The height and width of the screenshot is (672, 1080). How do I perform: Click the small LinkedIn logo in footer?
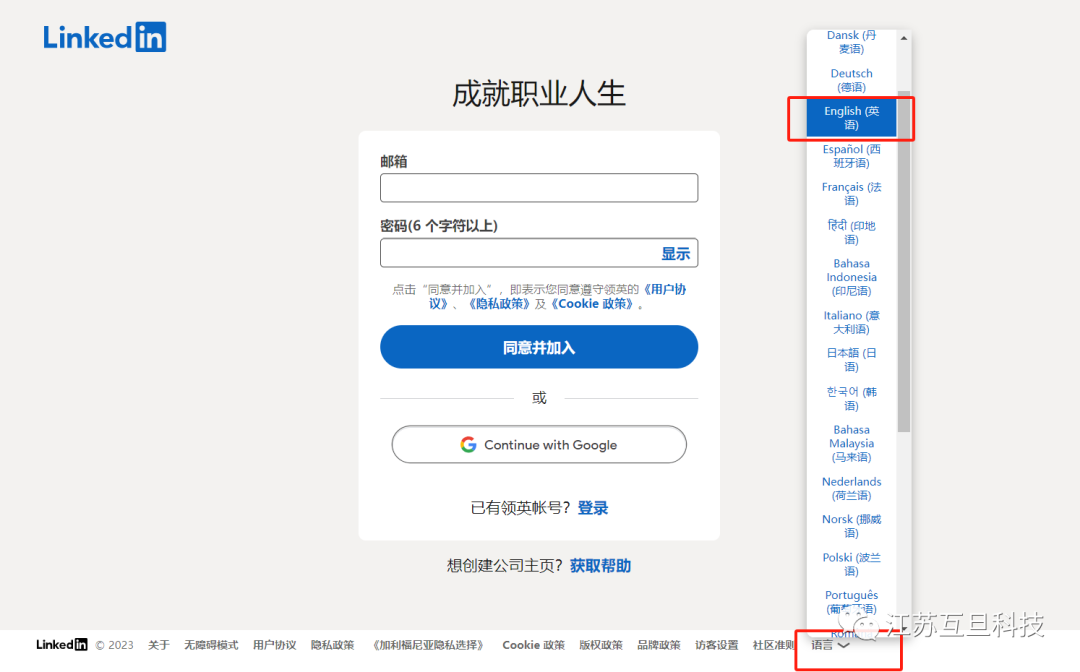(x=62, y=645)
